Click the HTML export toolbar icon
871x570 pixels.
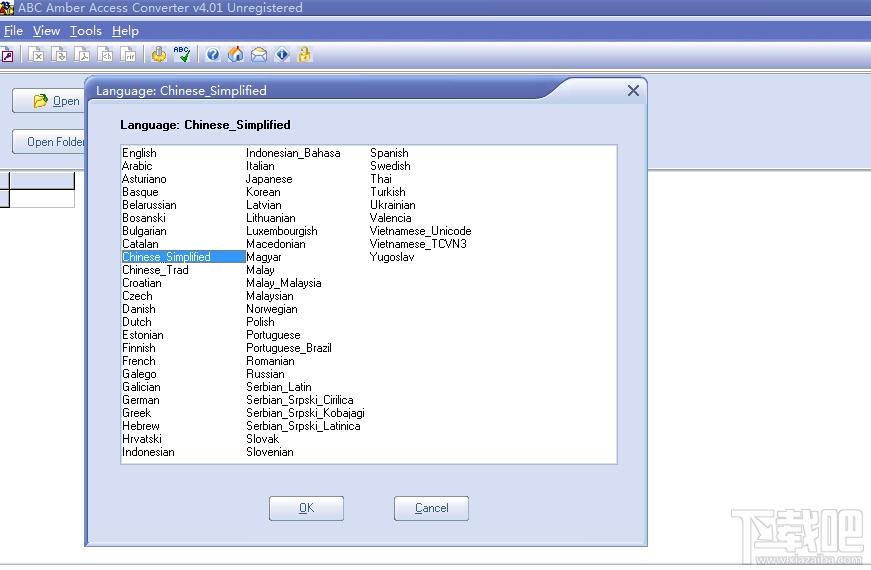(x=106, y=54)
